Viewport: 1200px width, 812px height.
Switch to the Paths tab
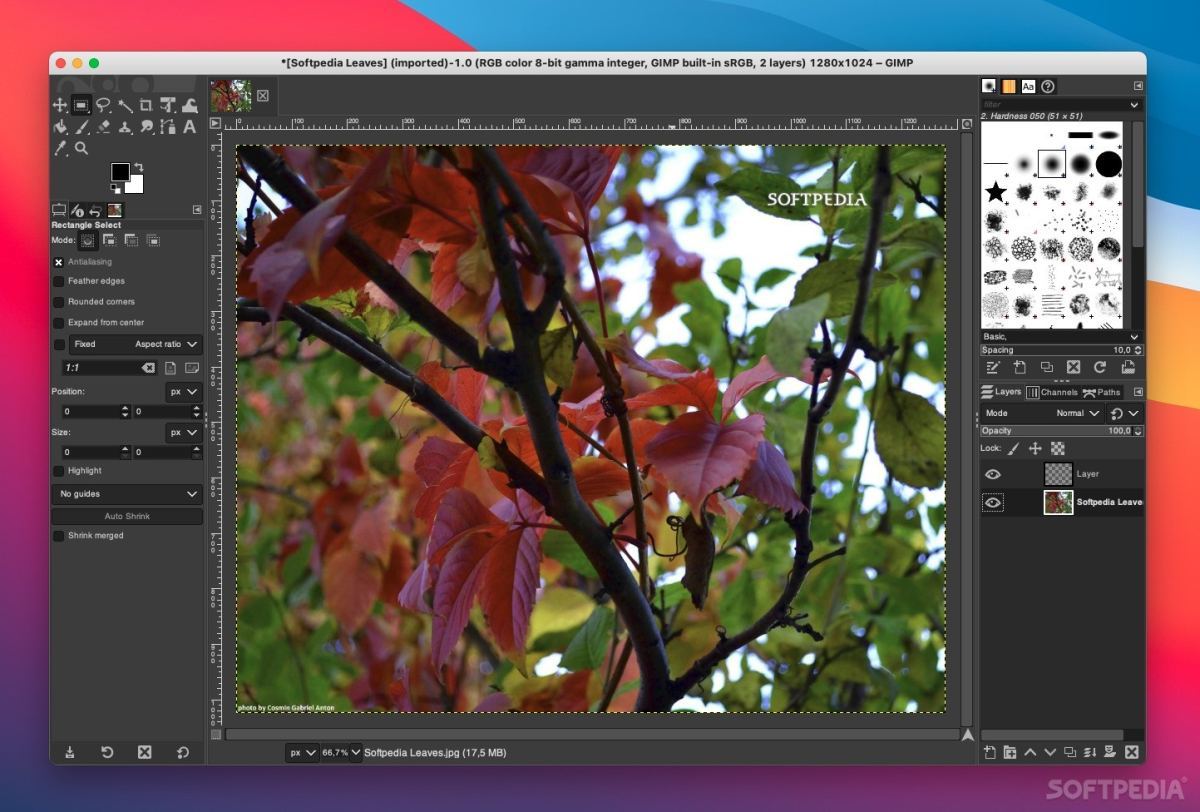(x=1102, y=392)
